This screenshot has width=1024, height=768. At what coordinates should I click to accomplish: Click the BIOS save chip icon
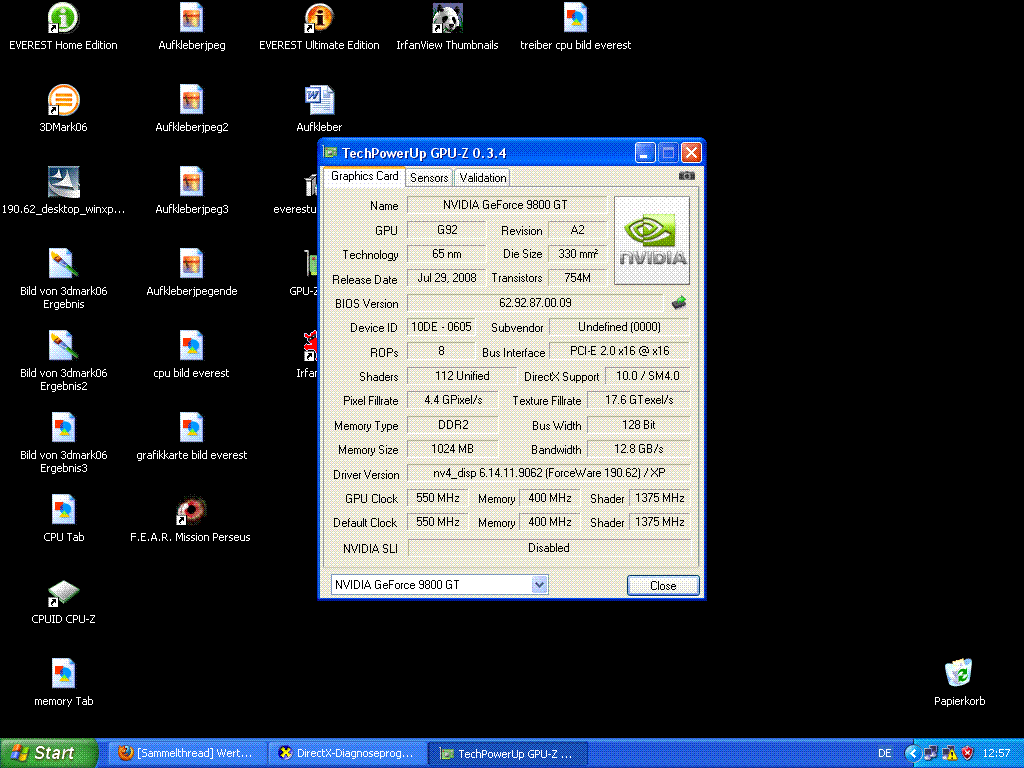(679, 302)
